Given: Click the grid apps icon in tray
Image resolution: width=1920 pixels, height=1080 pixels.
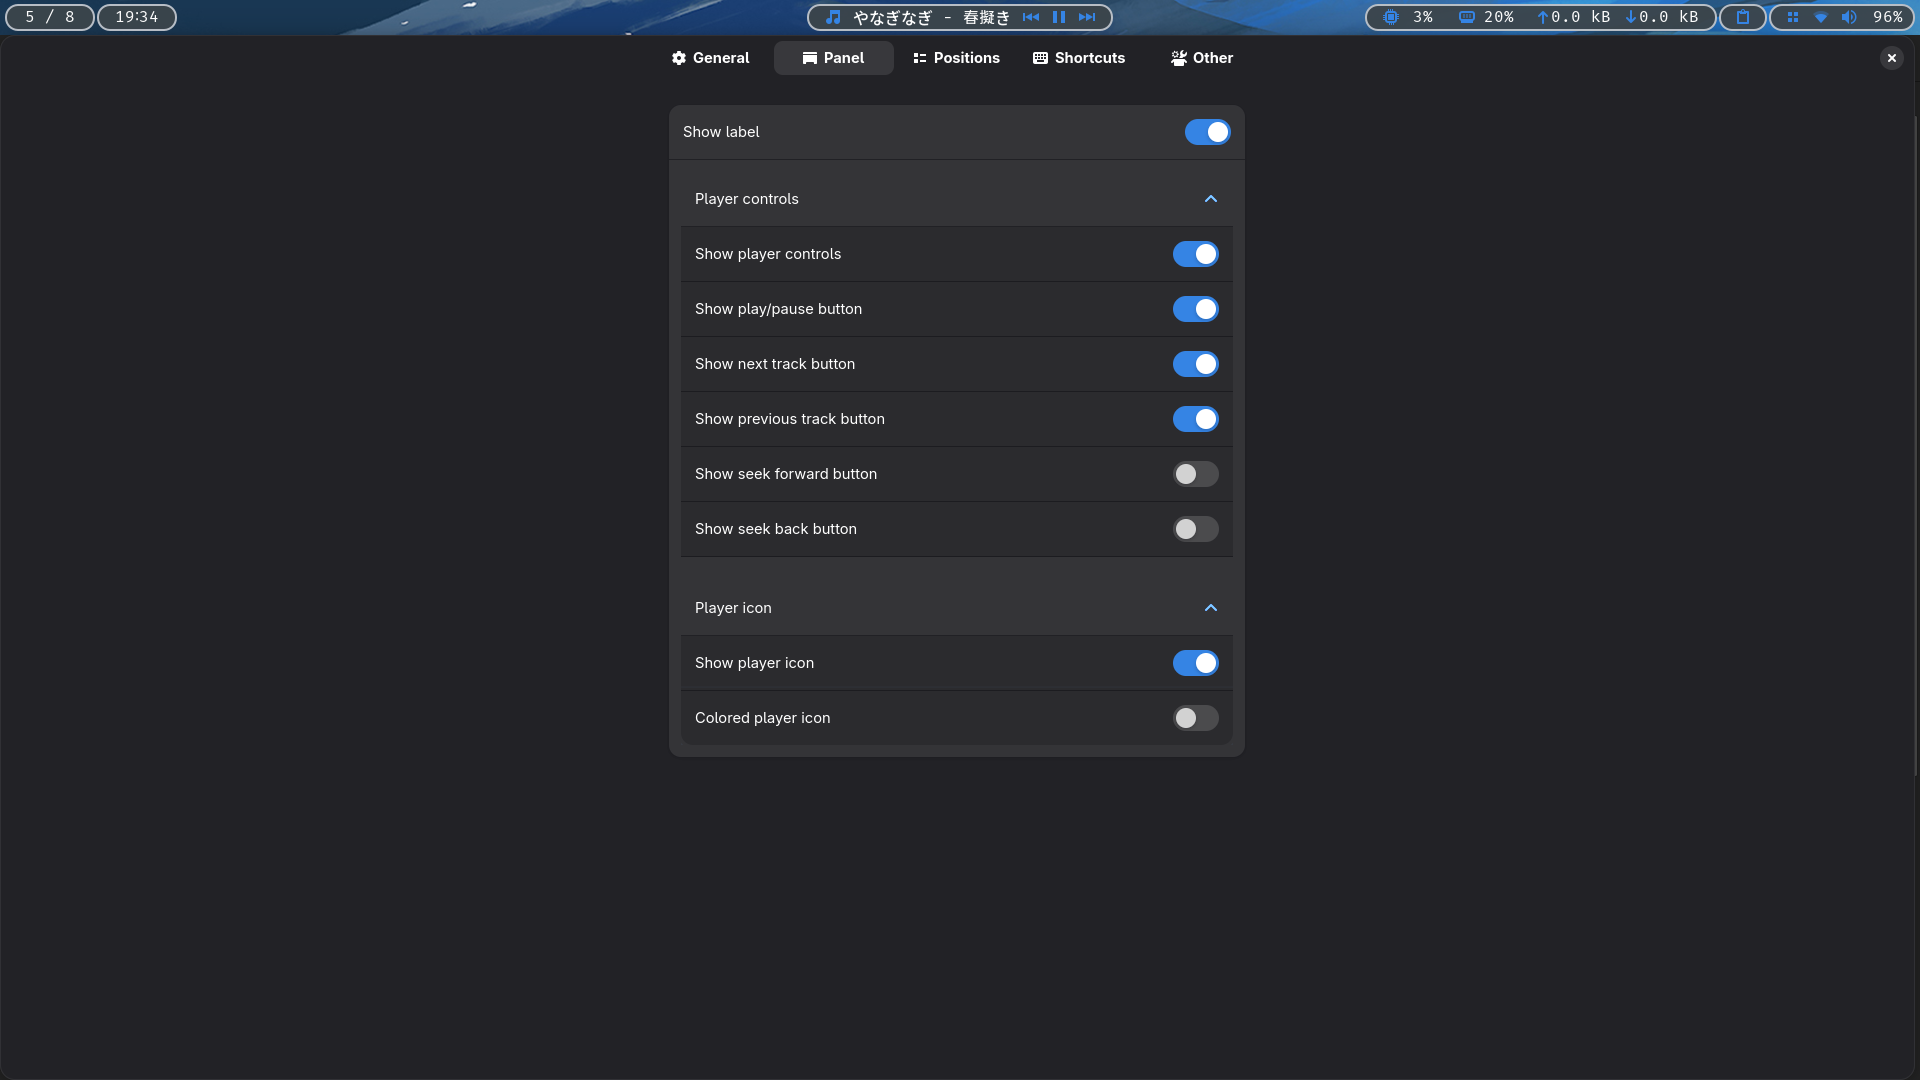Looking at the screenshot, I should click(x=1793, y=17).
